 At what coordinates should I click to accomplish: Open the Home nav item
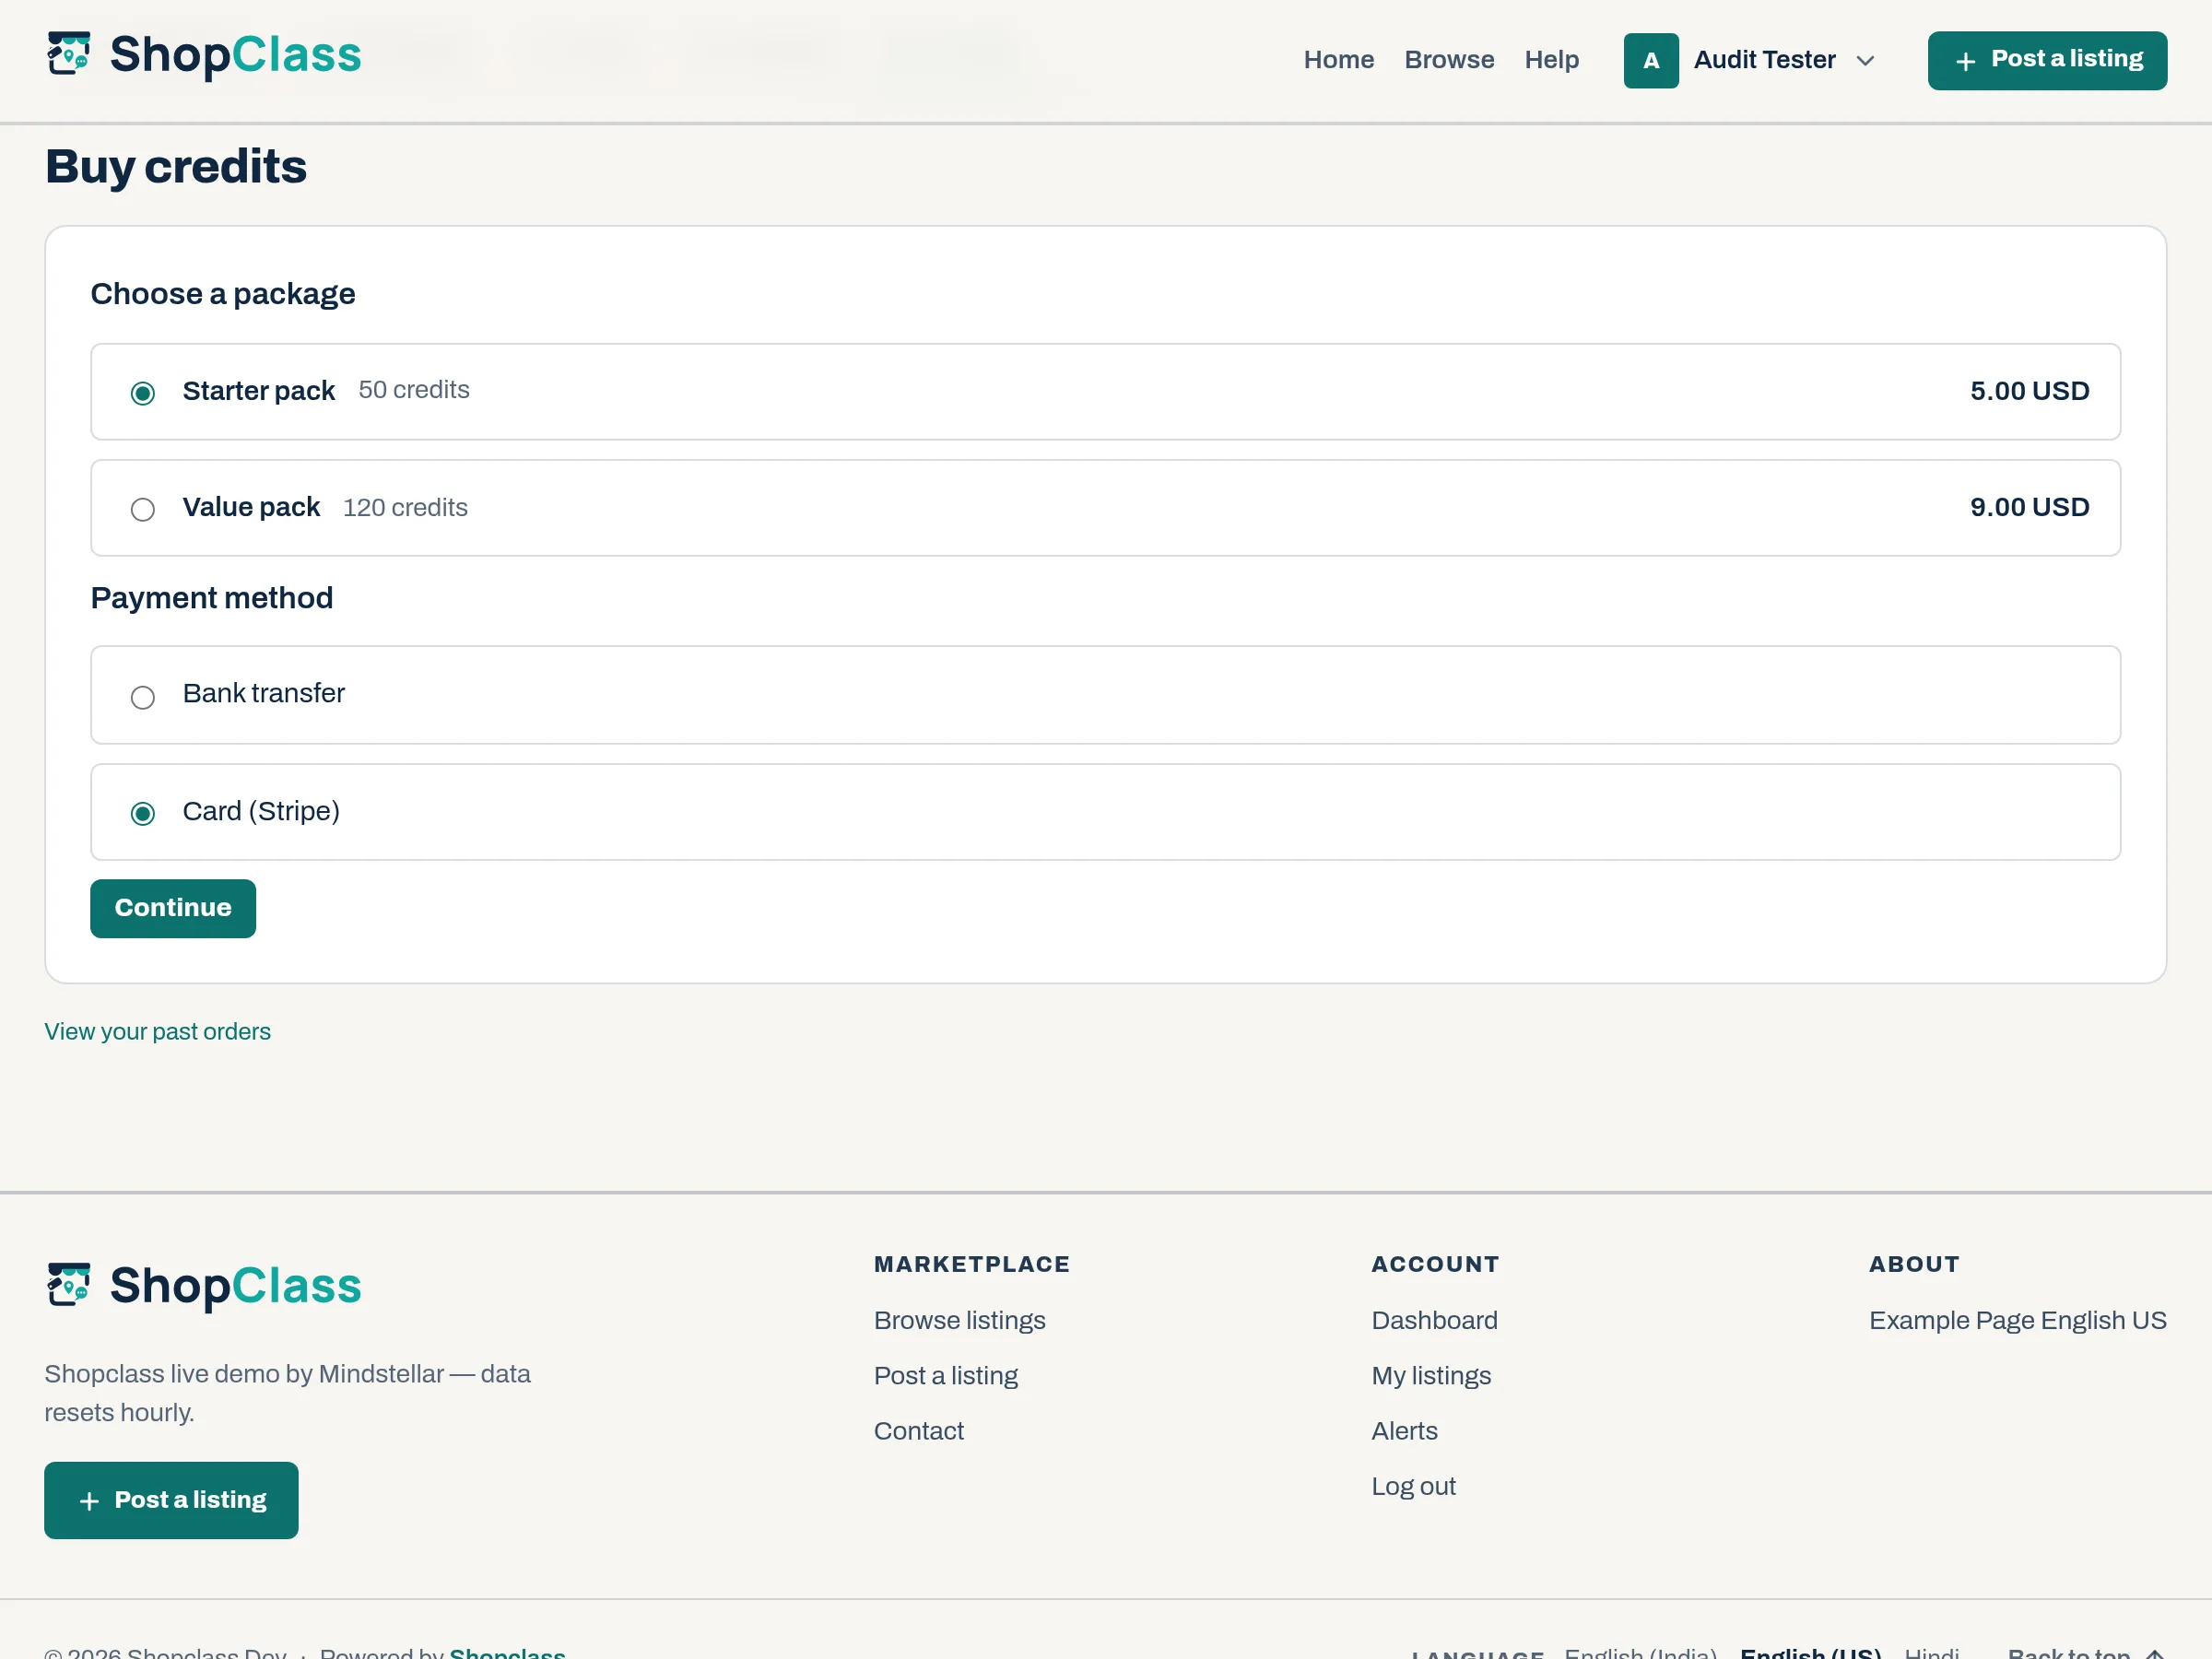pyautogui.click(x=1339, y=60)
